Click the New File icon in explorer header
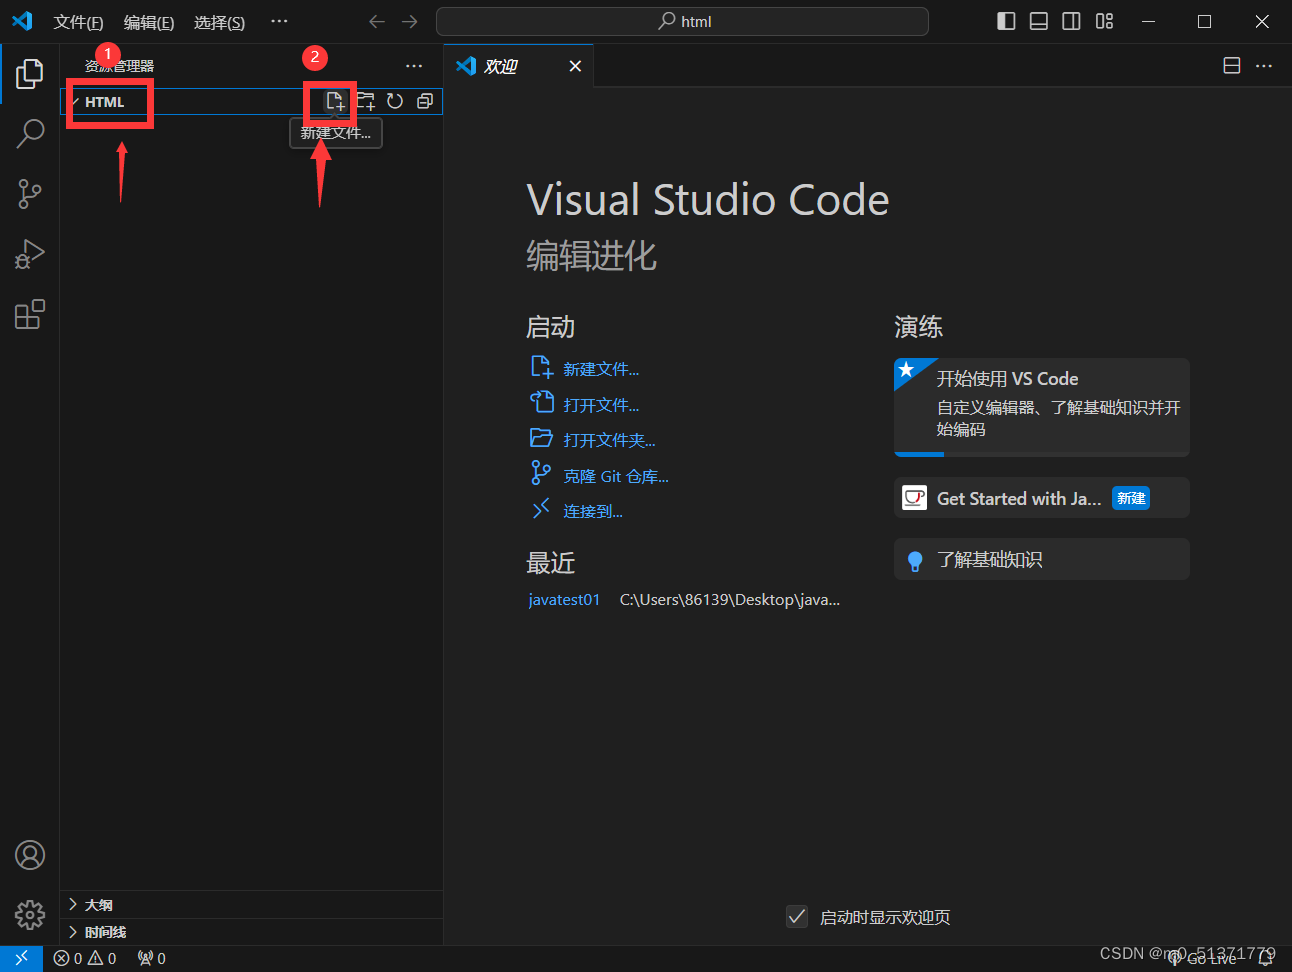Viewport: 1292px width, 972px height. (335, 101)
